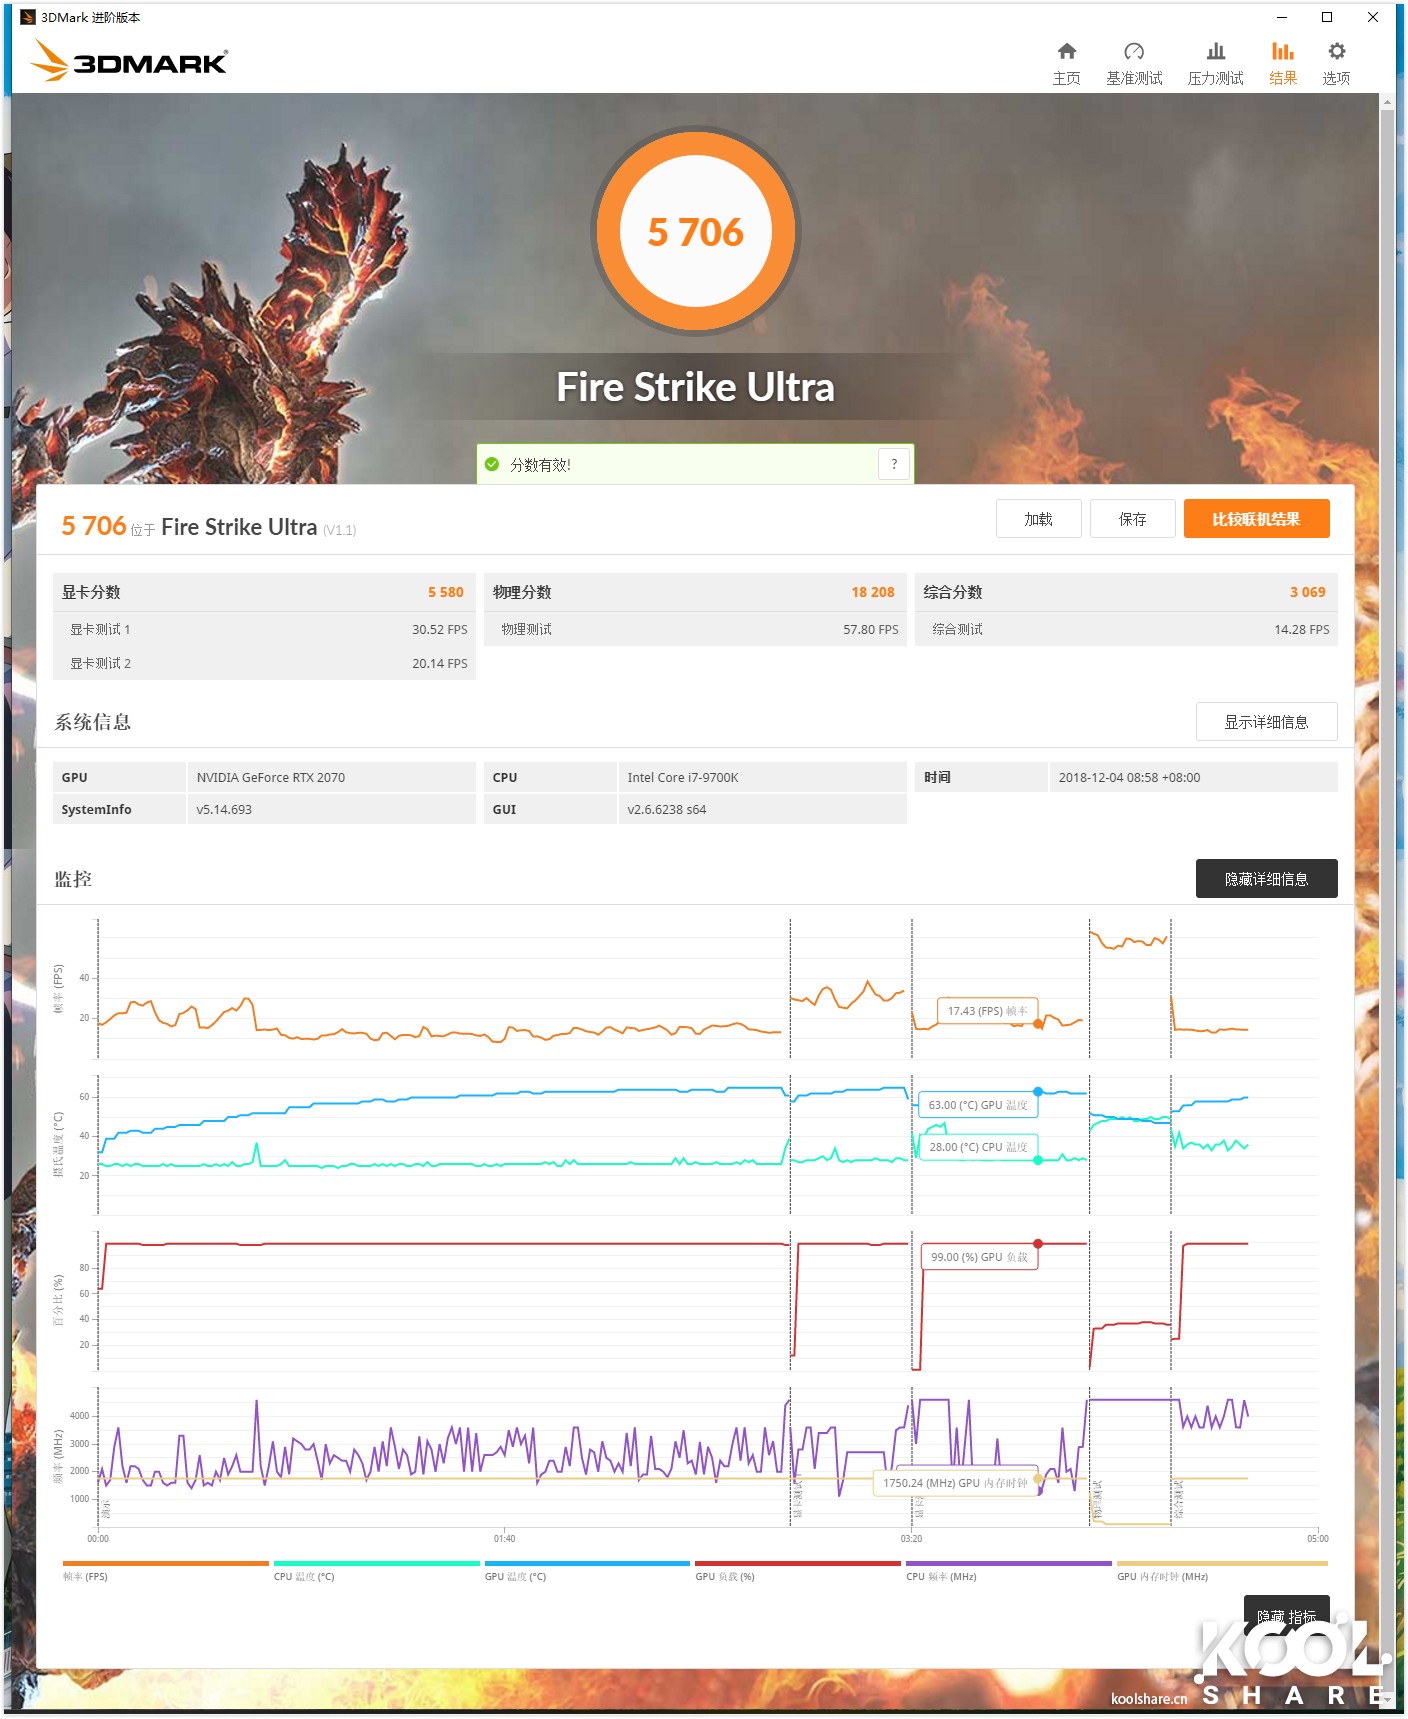
Task: Click the 物理测试 57.80 FPS row
Action: pos(695,629)
